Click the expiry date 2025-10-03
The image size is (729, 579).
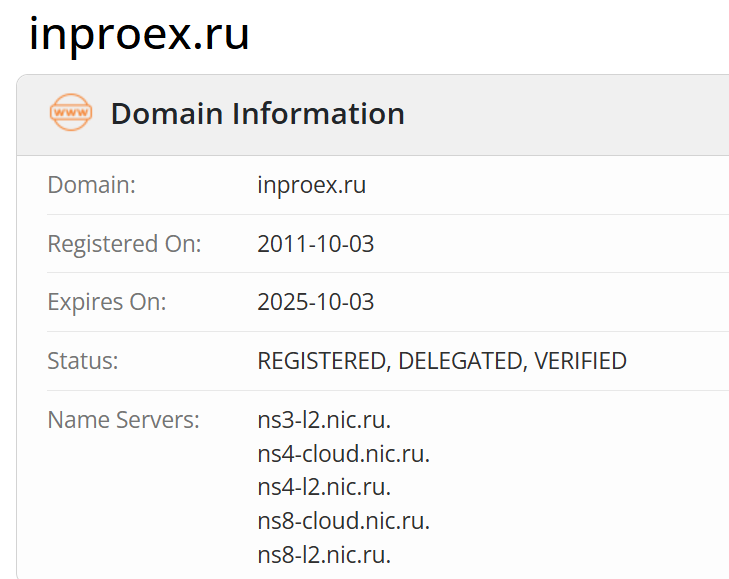(315, 302)
